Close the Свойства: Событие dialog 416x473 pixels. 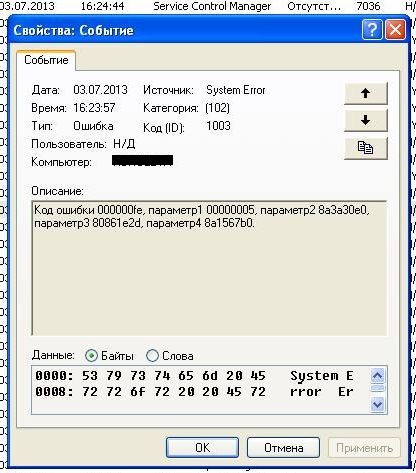pos(395,30)
